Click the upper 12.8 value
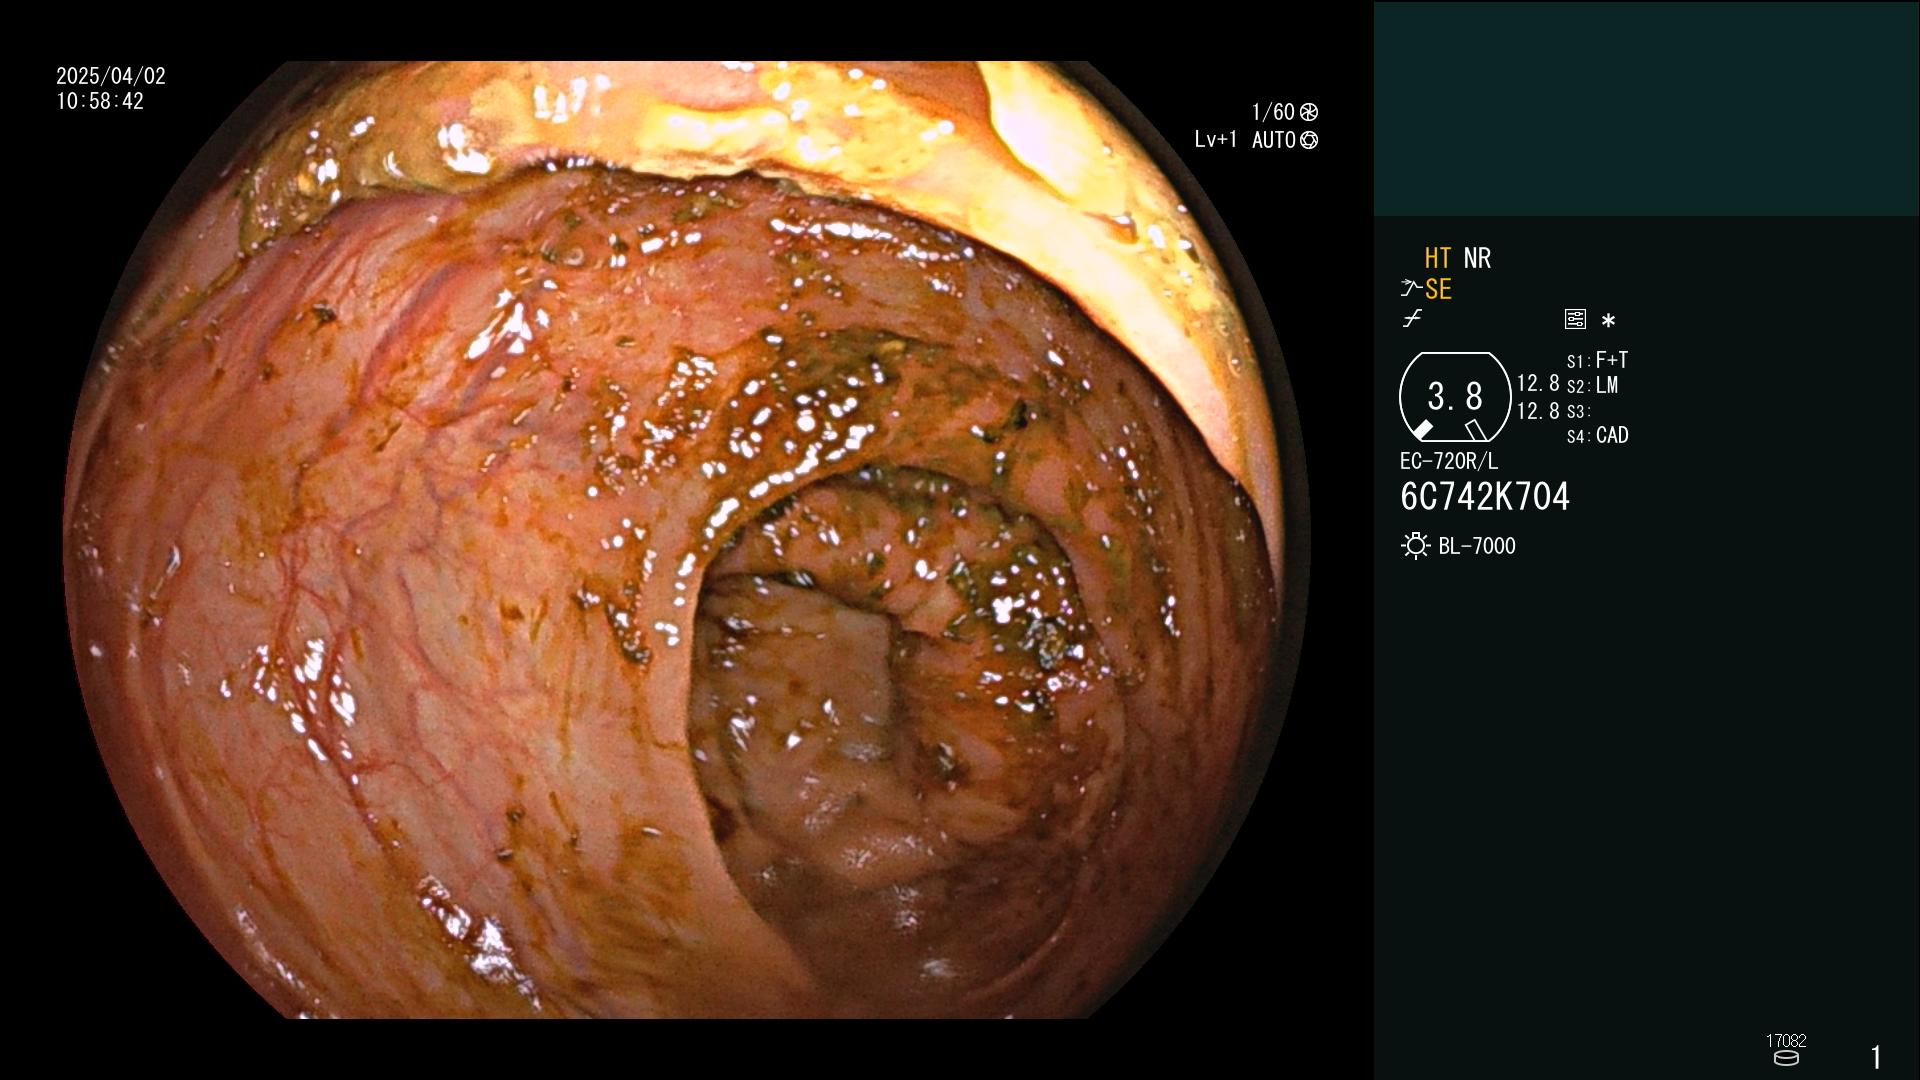This screenshot has width=1920, height=1080. coord(1538,383)
